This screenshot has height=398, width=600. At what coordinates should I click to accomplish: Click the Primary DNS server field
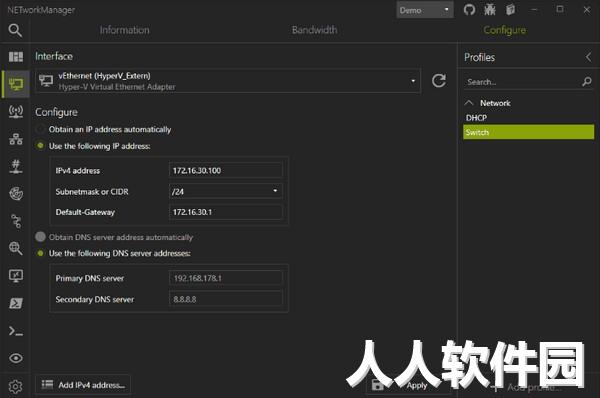[225, 278]
